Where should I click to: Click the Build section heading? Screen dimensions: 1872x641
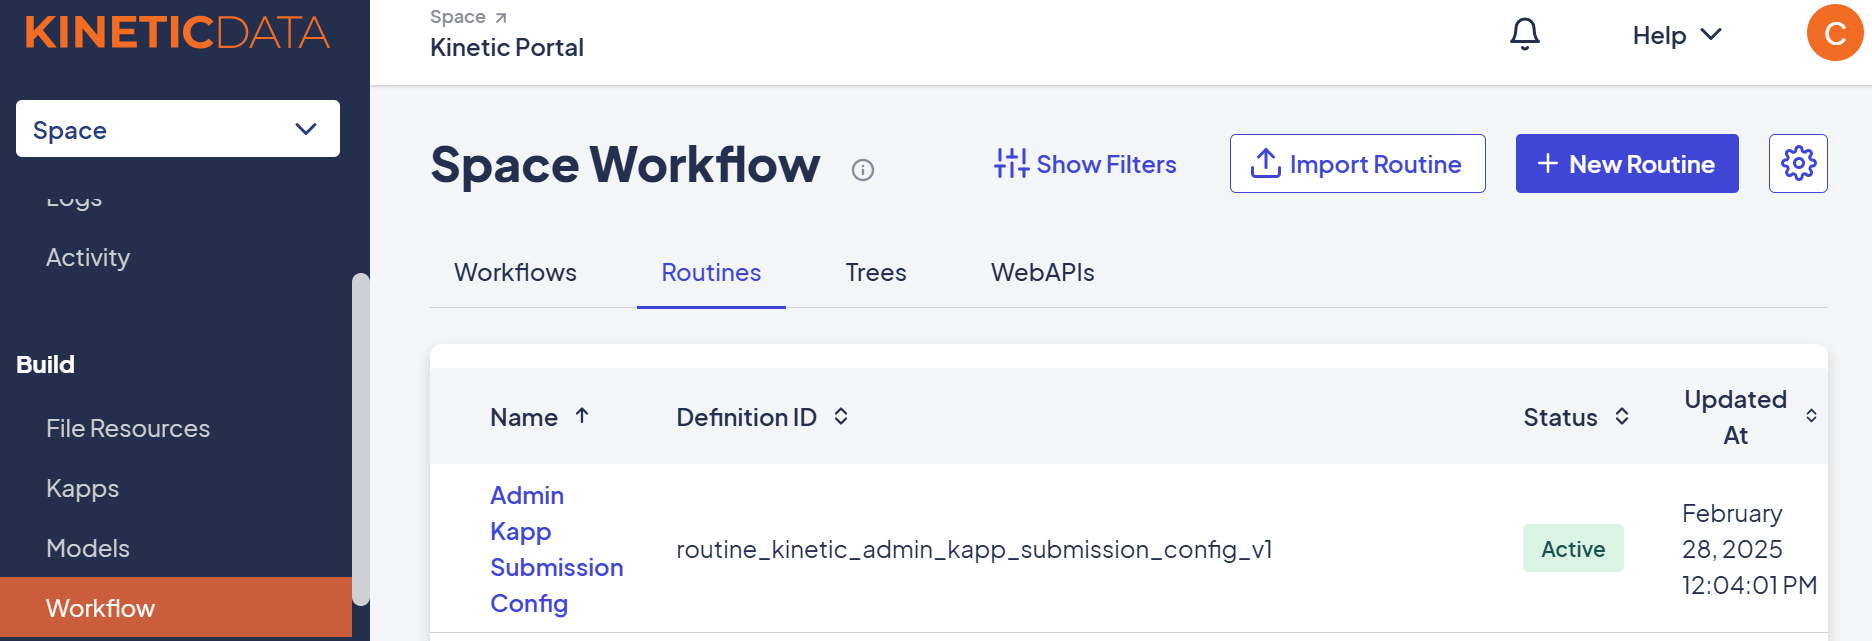pyautogui.click(x=45, y=364)
